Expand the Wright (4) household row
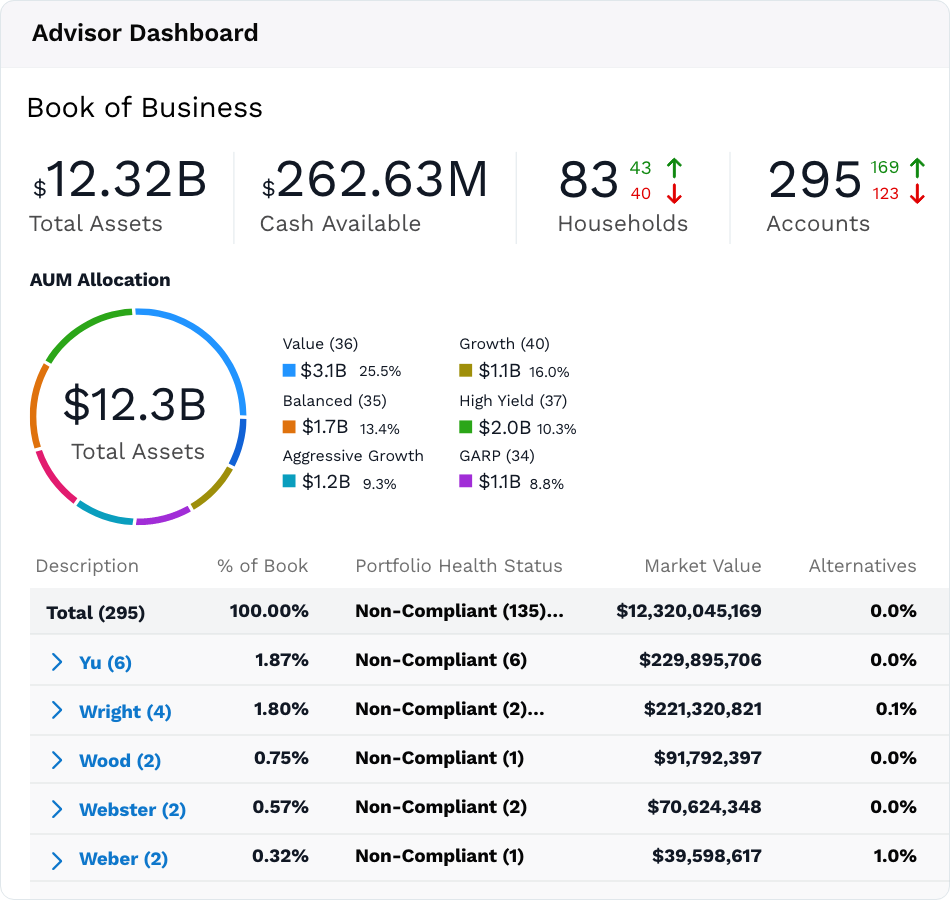The image size is (950, 900). (57, 710)
